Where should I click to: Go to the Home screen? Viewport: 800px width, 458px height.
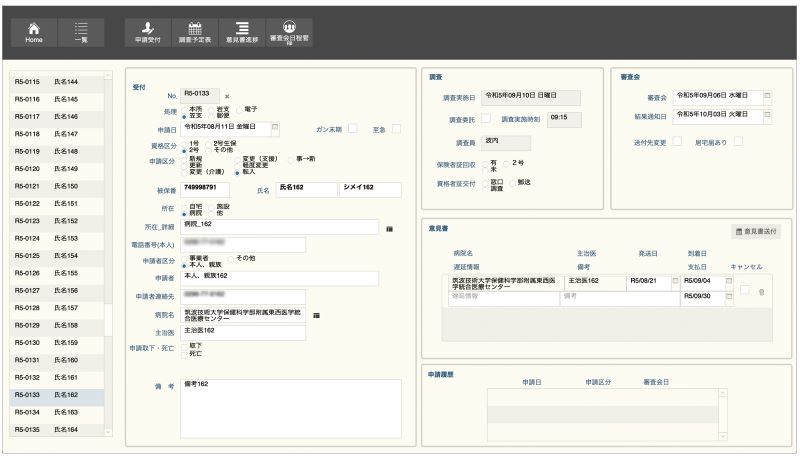pos(34,33)
